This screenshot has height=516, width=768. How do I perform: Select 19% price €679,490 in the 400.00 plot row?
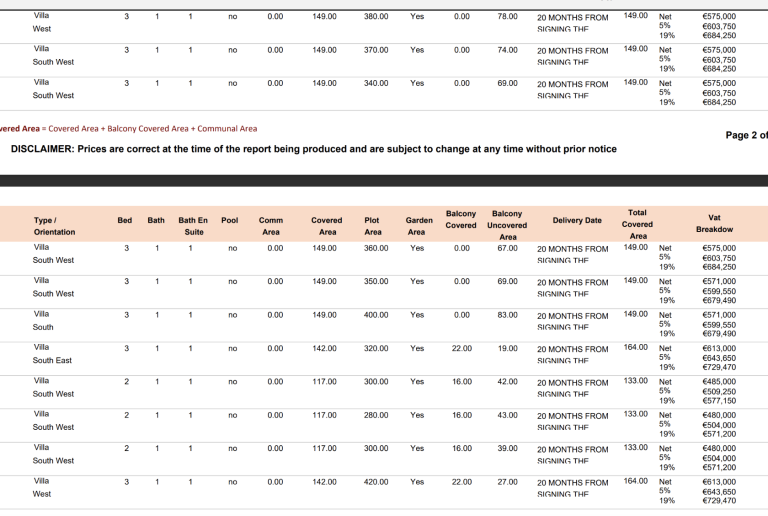click(719, 334)
